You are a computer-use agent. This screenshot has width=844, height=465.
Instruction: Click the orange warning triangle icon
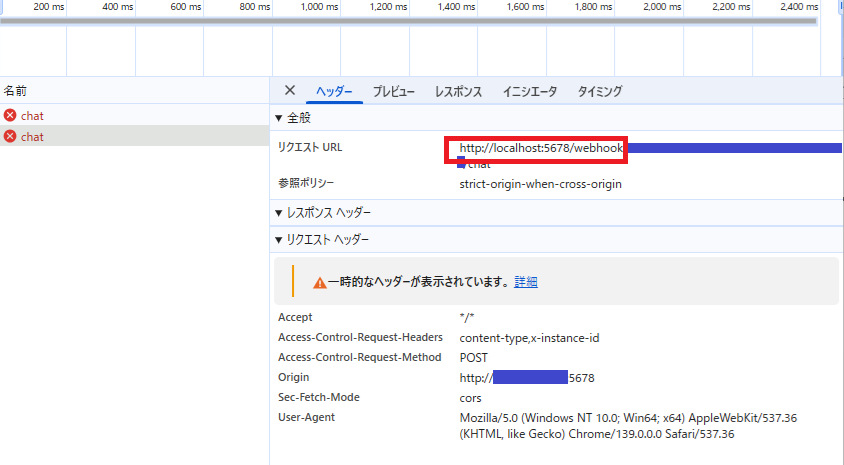tap(319, 283)
